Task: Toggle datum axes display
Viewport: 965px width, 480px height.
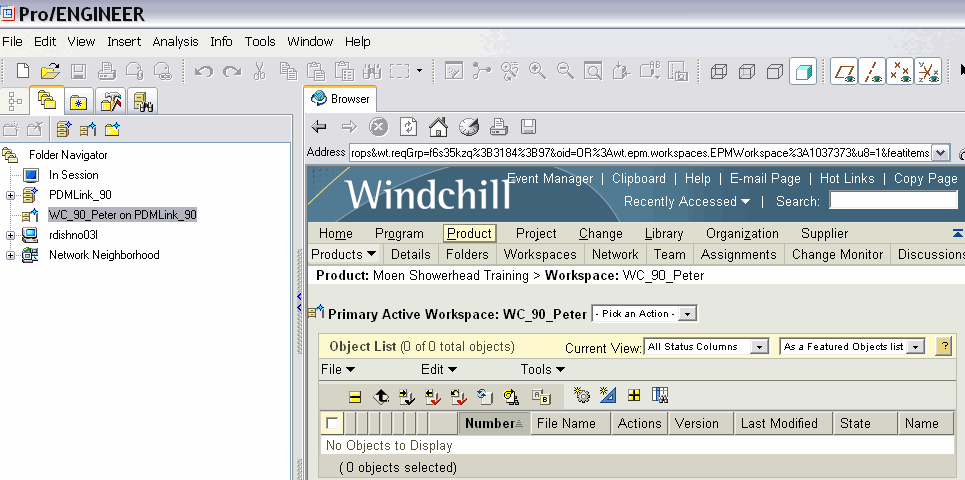Action: [872, 71]
